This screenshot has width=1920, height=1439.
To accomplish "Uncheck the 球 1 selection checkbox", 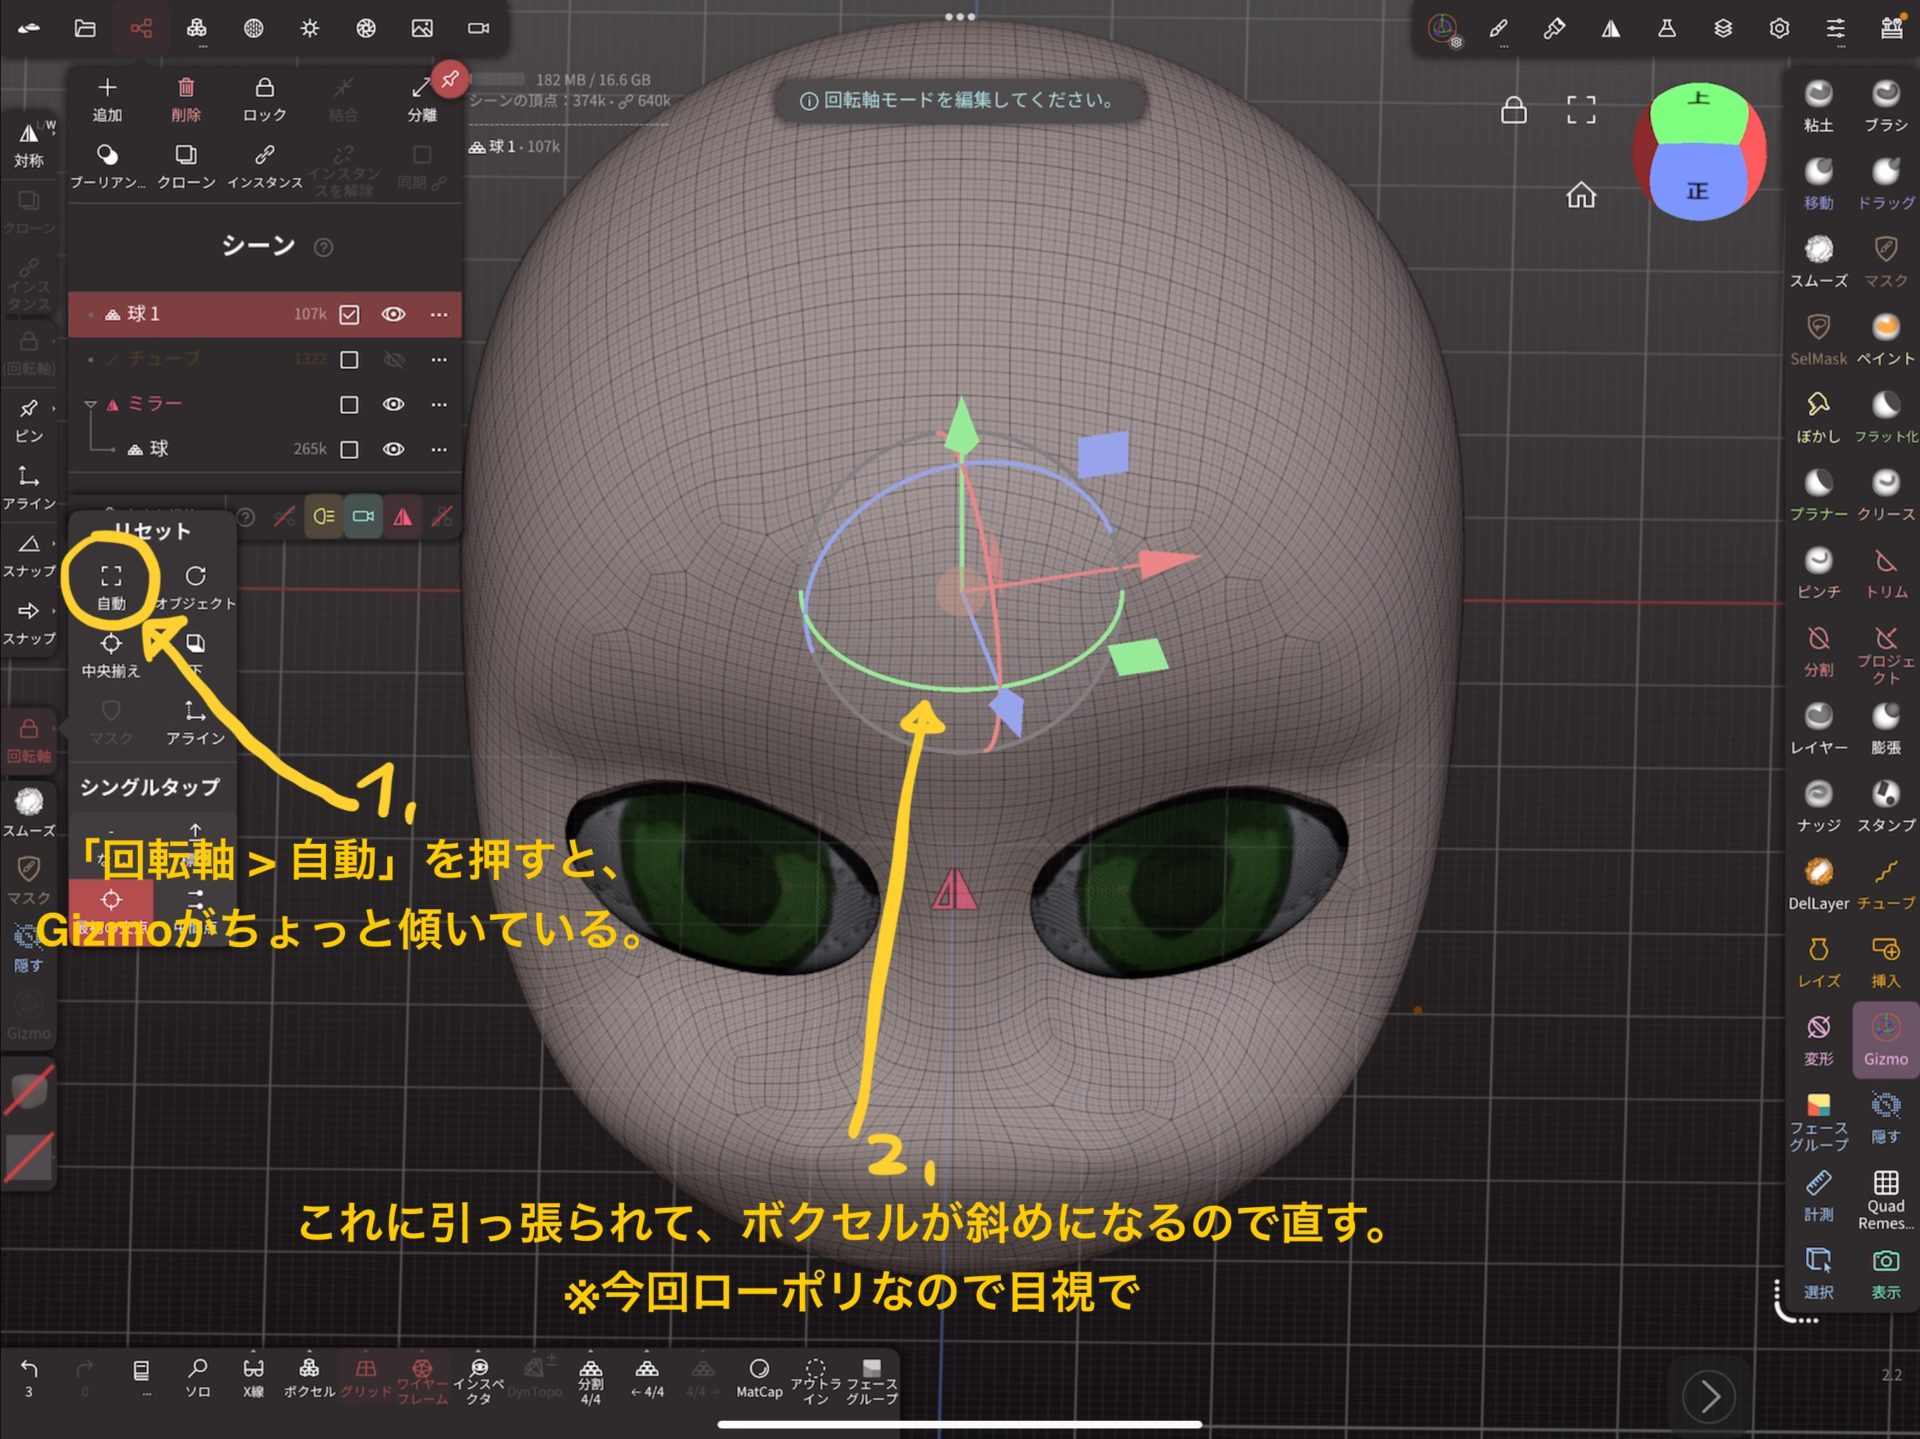I will (x=349, y=315).
